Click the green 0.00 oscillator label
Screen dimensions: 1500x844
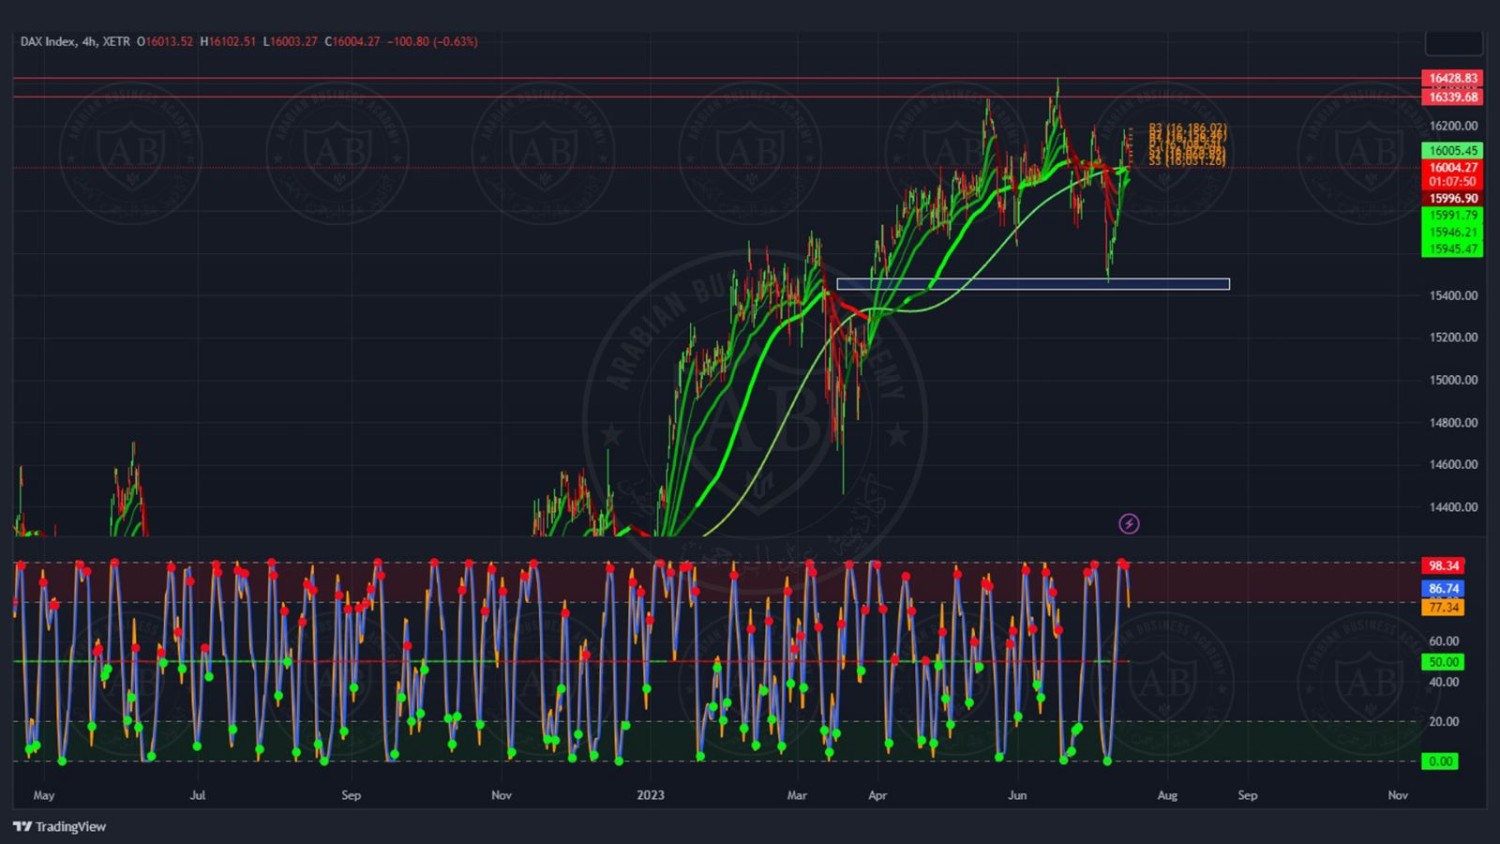tap(1440, 762)
